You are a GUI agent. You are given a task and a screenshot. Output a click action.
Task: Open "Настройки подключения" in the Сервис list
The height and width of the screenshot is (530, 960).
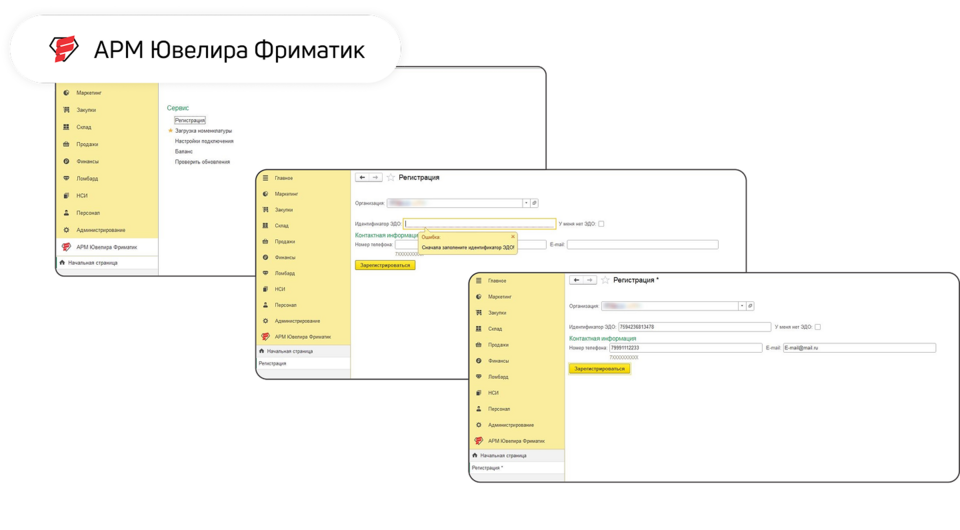(x=203, y=141)
